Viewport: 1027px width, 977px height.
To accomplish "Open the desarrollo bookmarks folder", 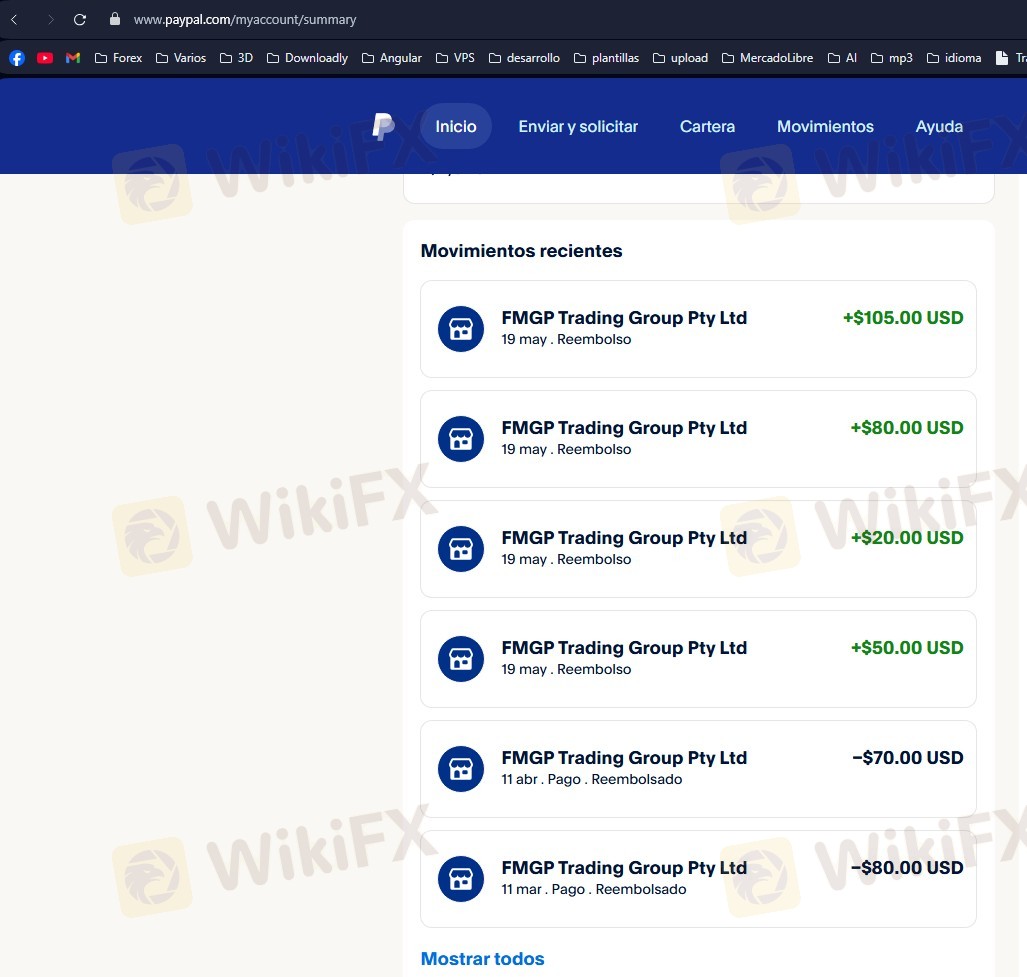I will point(525,58).
